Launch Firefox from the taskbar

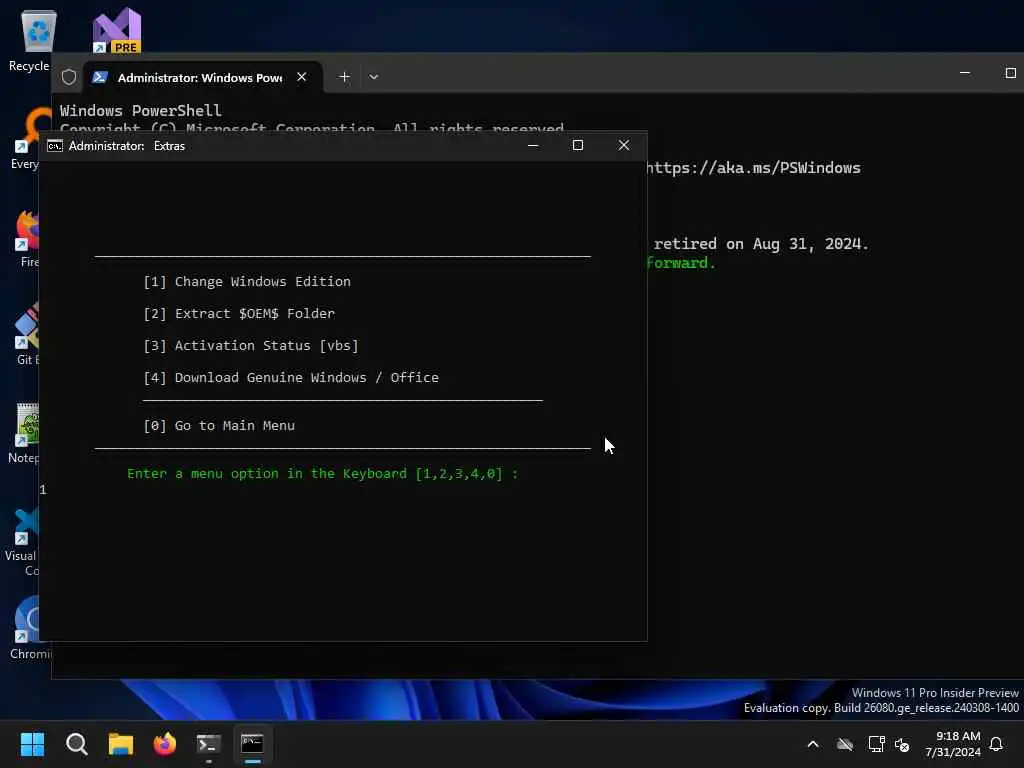click(165, 744)
